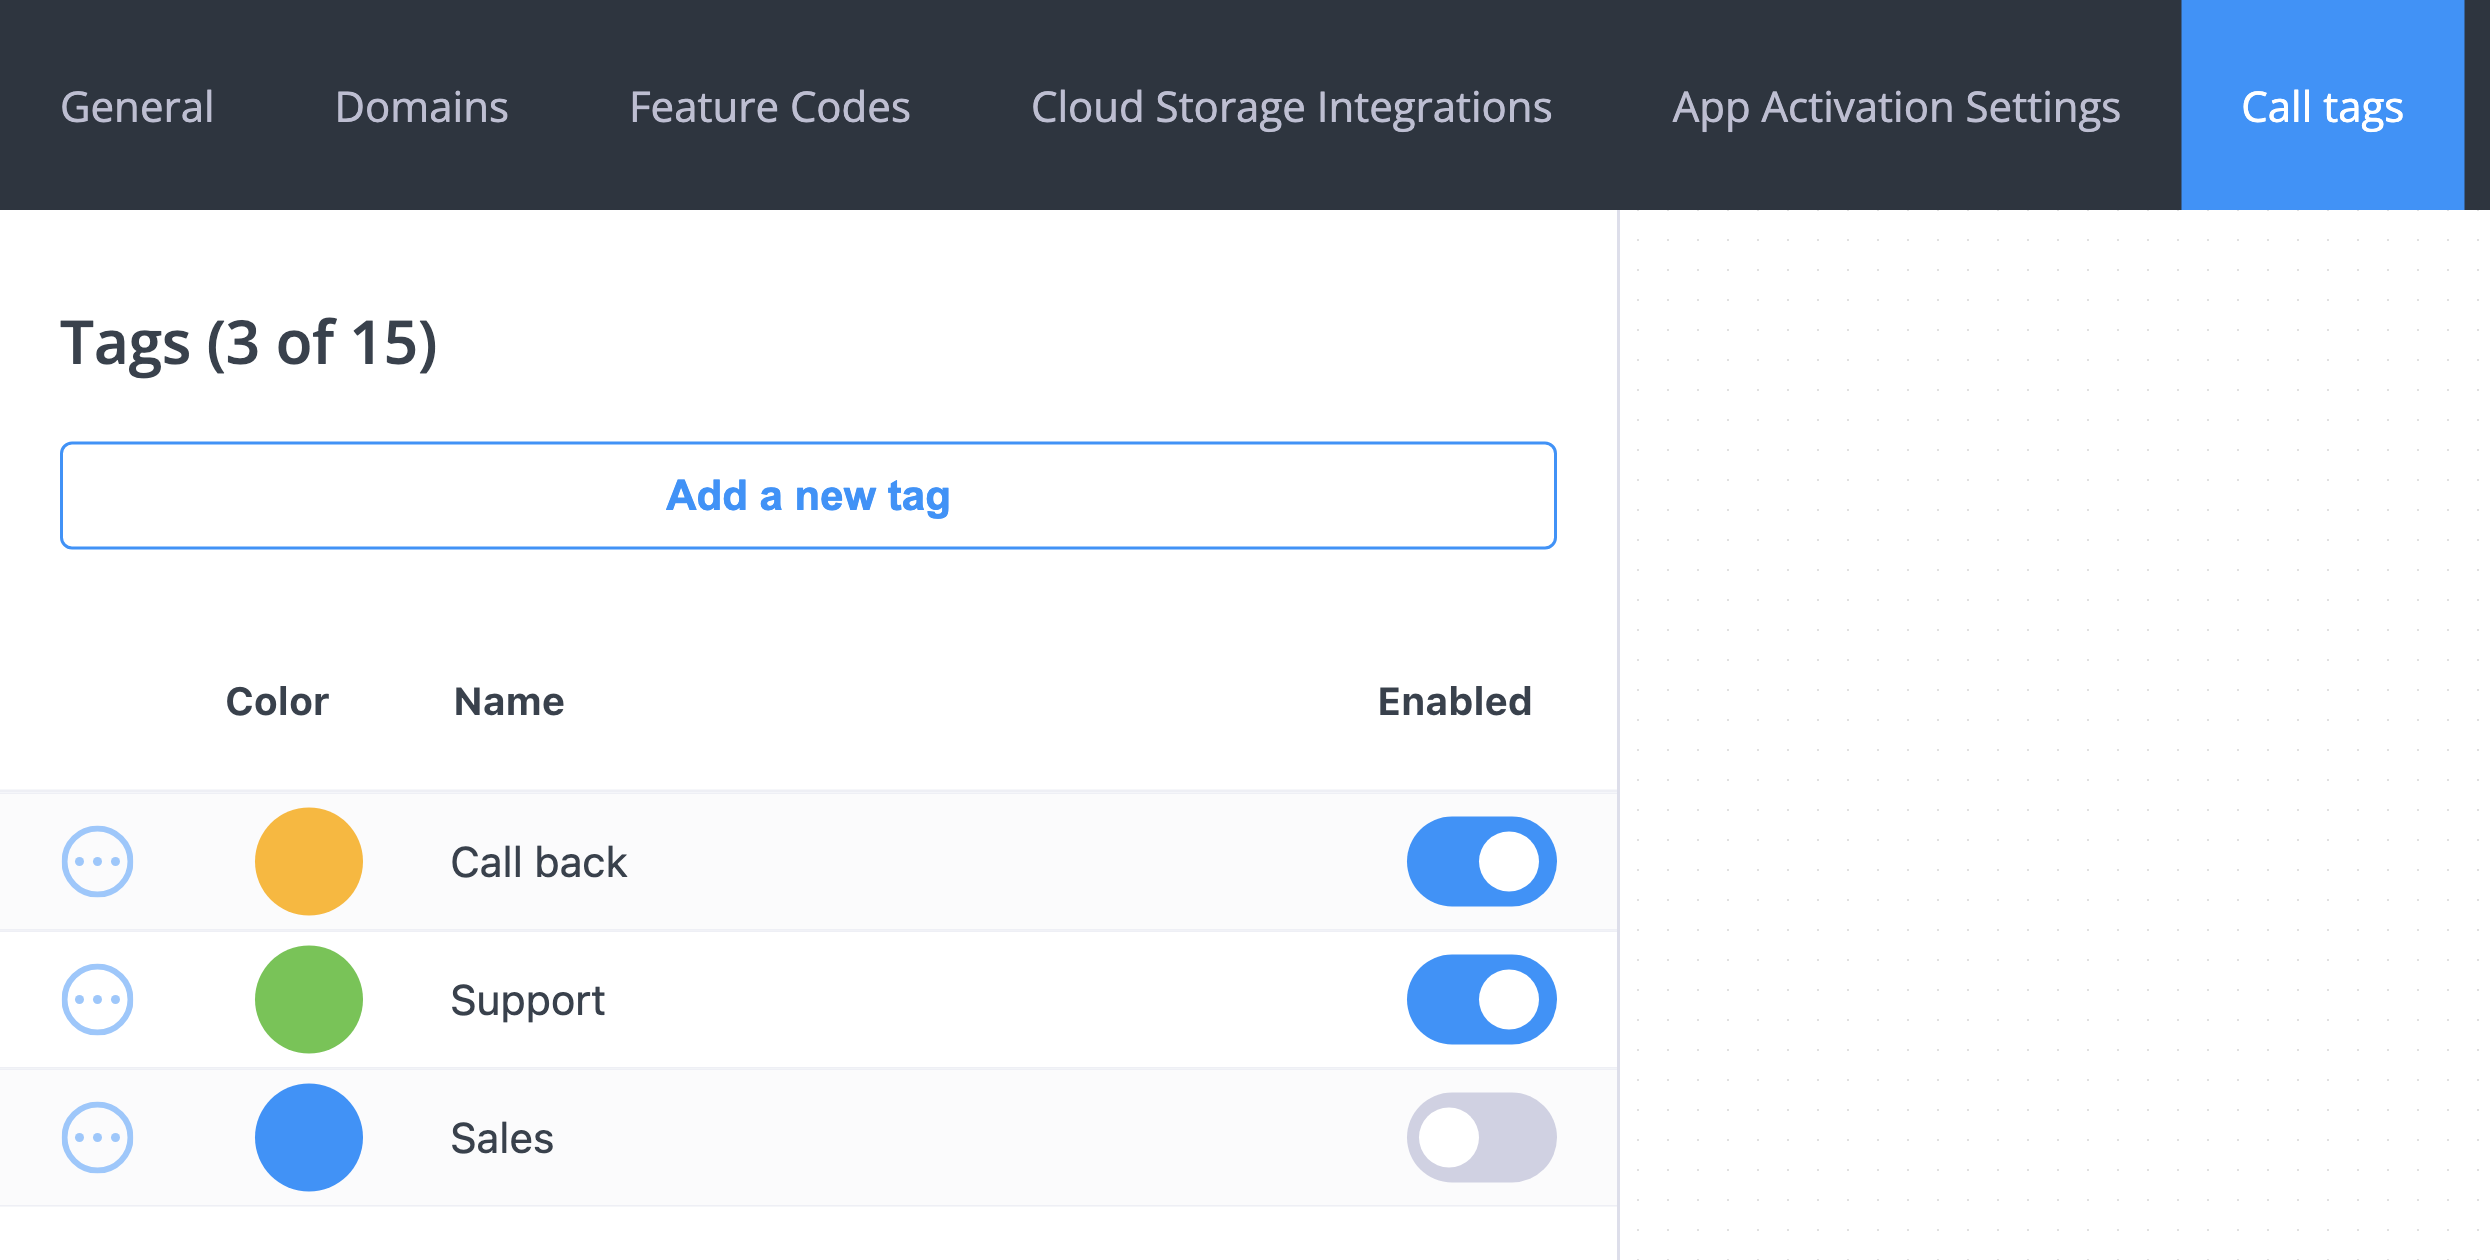Open the Feature Codes tab
Screen dimensions: 2490x1260
[770, 106]
